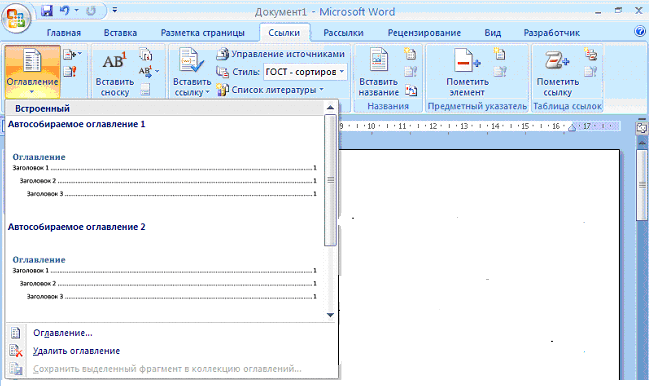Switch to the Вставка tab
This screenshot has height=386, width=653.
[x=120, y=33]
